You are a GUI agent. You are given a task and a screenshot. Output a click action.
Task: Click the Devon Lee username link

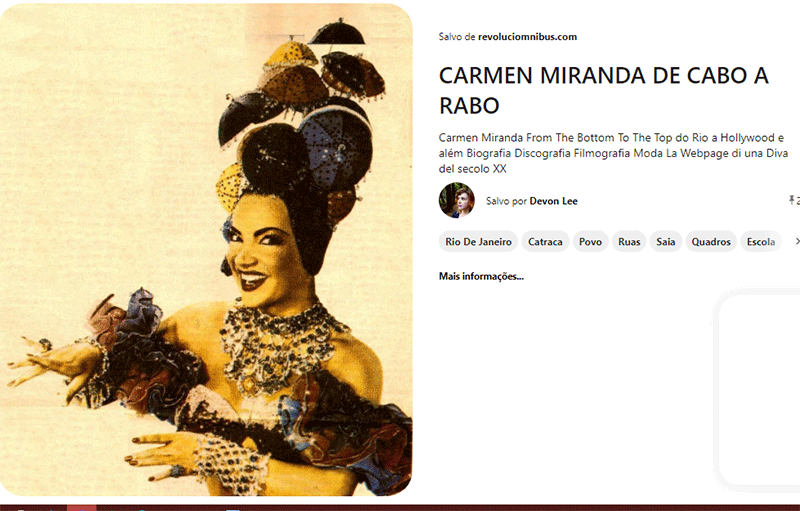554,201
